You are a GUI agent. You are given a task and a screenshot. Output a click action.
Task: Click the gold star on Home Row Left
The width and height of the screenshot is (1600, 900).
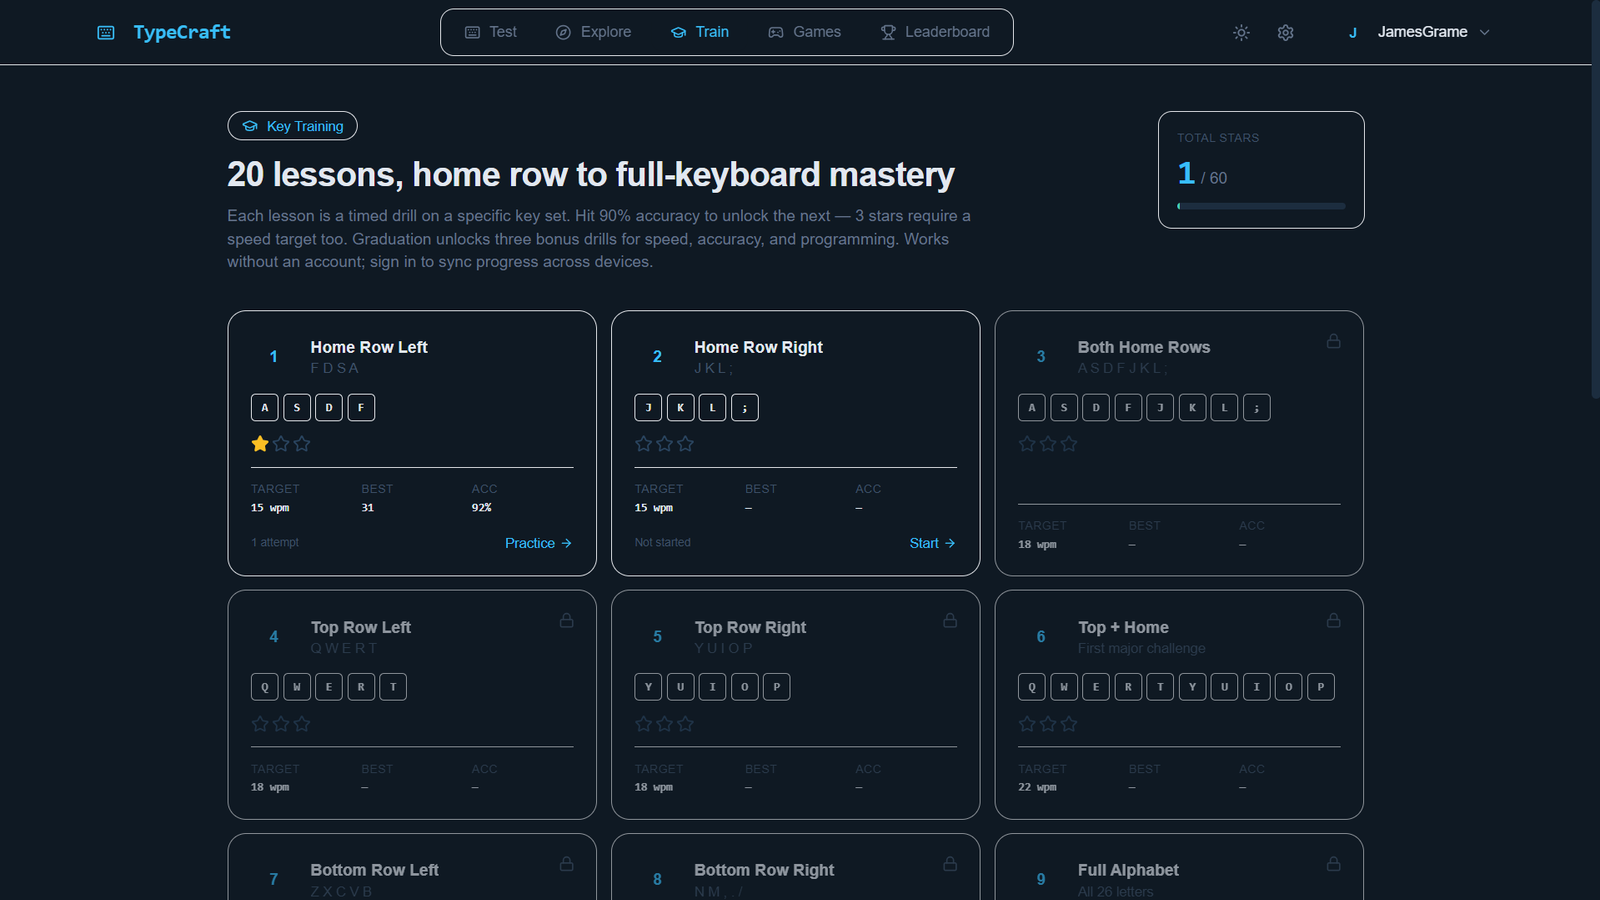coord(260,444)
